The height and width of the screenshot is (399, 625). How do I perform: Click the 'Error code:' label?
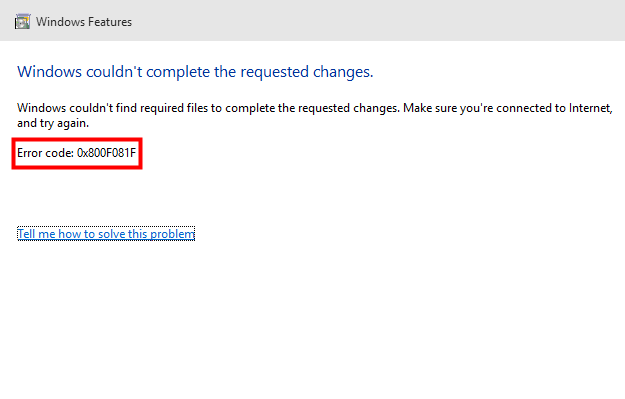(x=45, y=153)
